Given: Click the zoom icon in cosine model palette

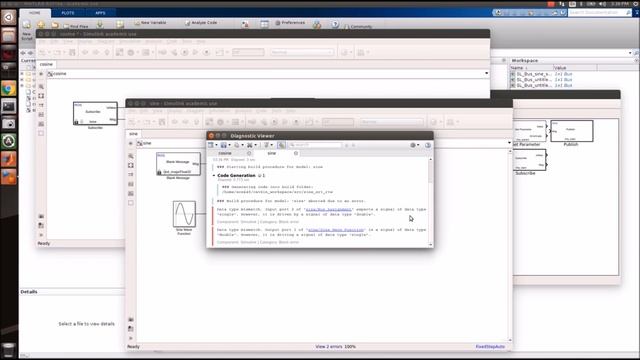Looking at the screenshot, I should (x=41, y=87).
